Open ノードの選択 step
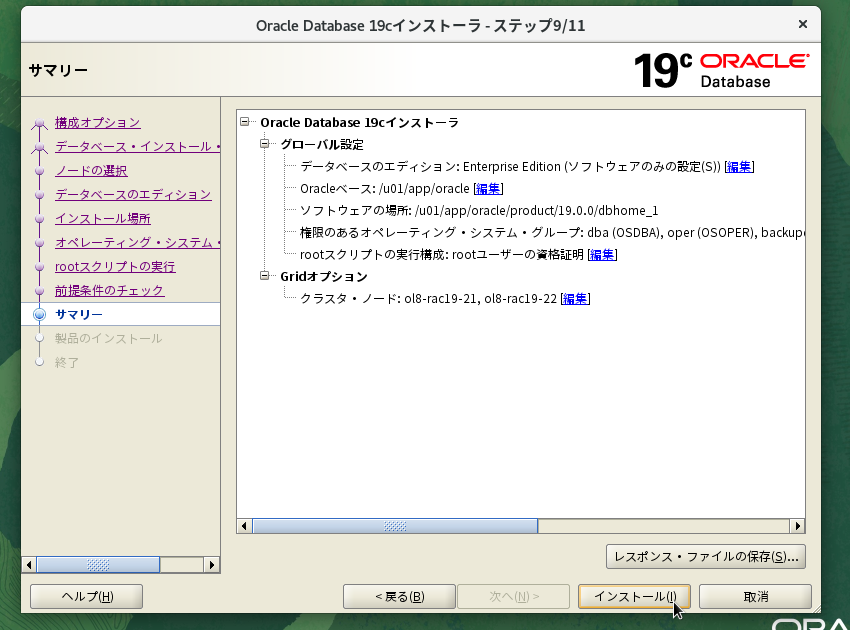 91,171
